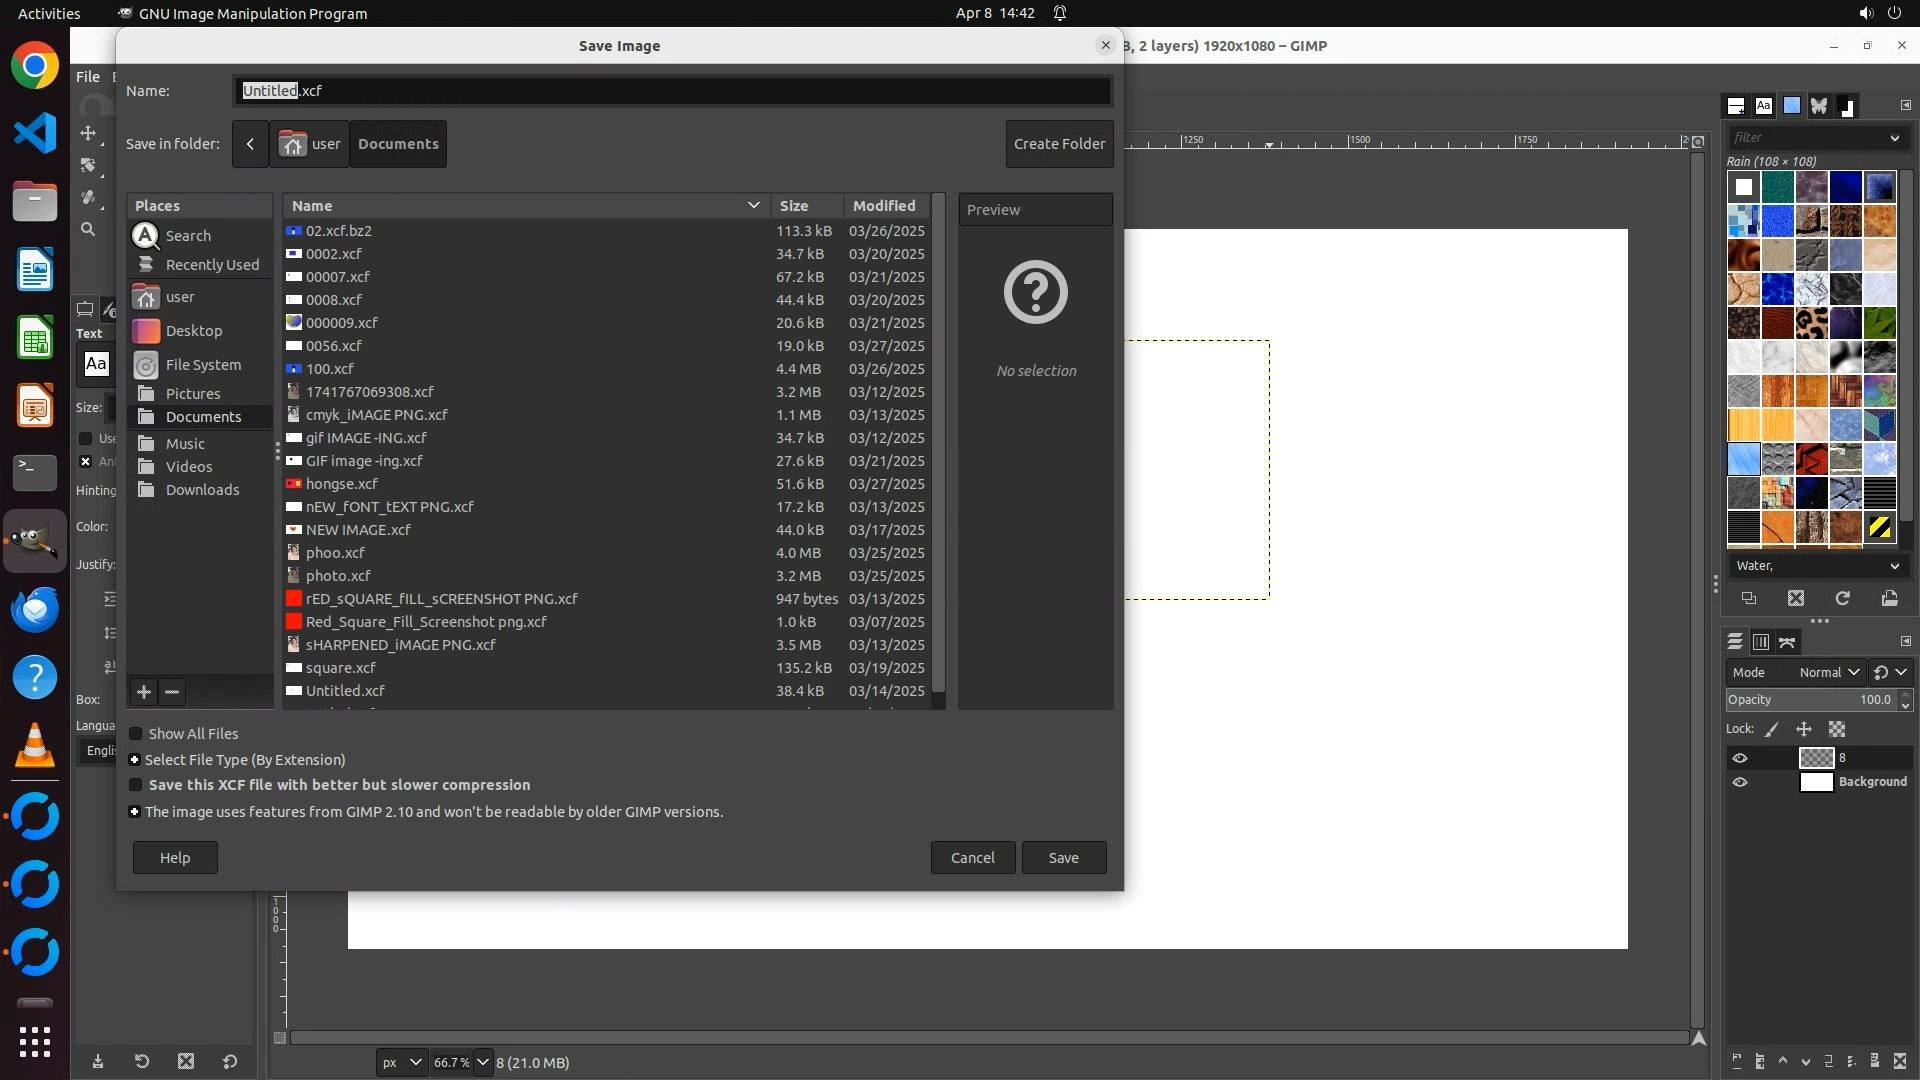Open the Paths tab icon

pyautogui.click(x=1788, y=642)
